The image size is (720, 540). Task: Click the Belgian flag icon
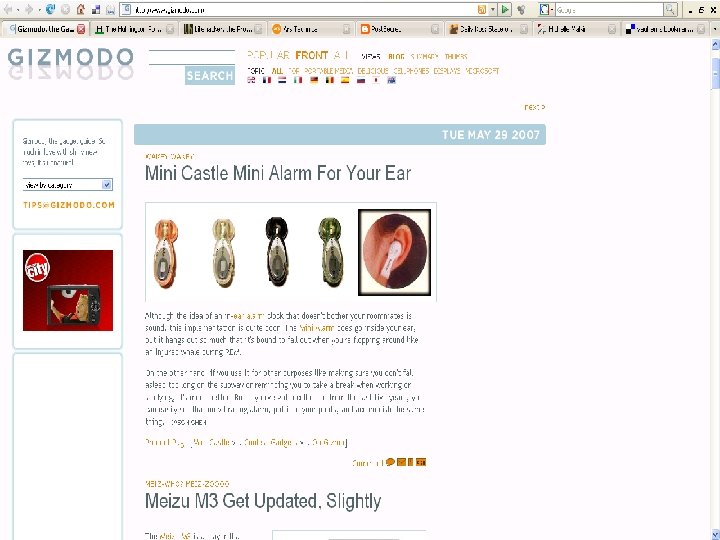[x=330, y=80]
